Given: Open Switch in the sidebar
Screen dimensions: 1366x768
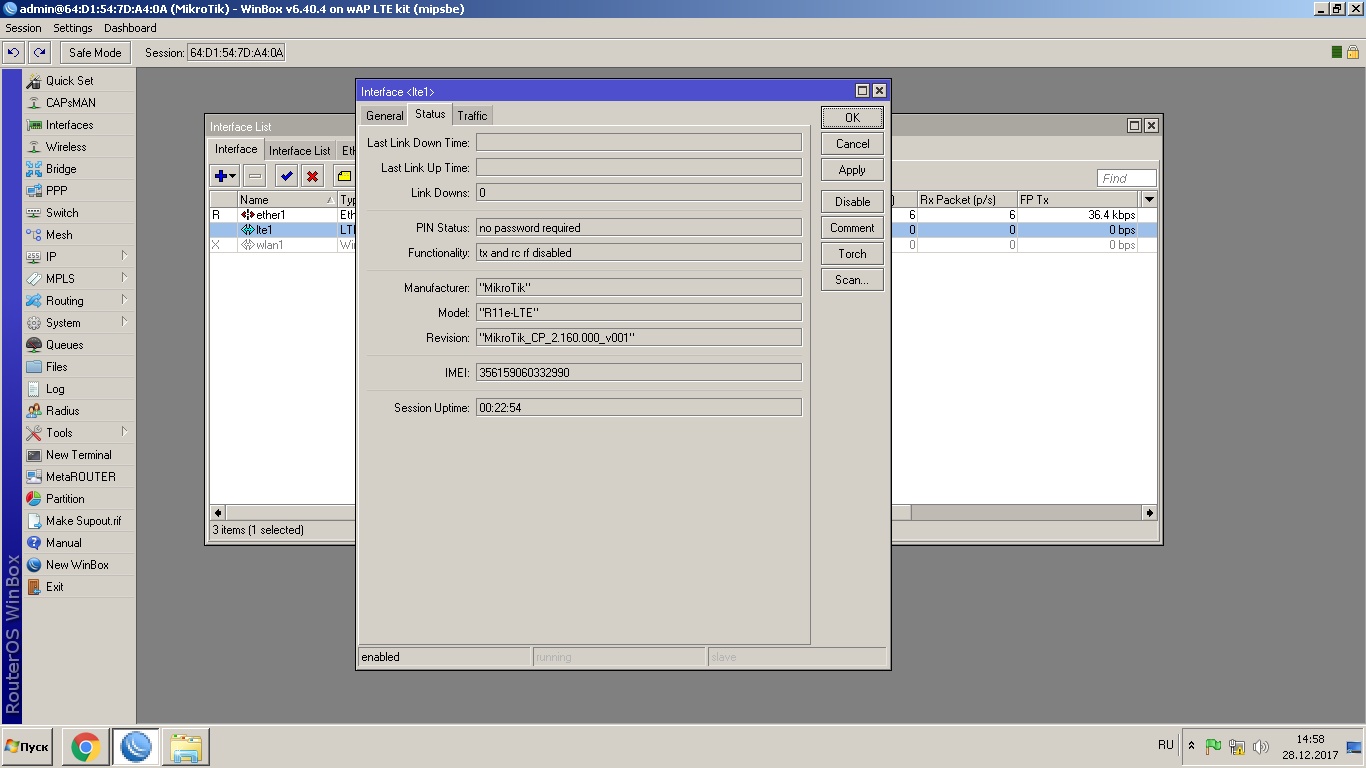Looking at the screenshot, I should 79,213.
